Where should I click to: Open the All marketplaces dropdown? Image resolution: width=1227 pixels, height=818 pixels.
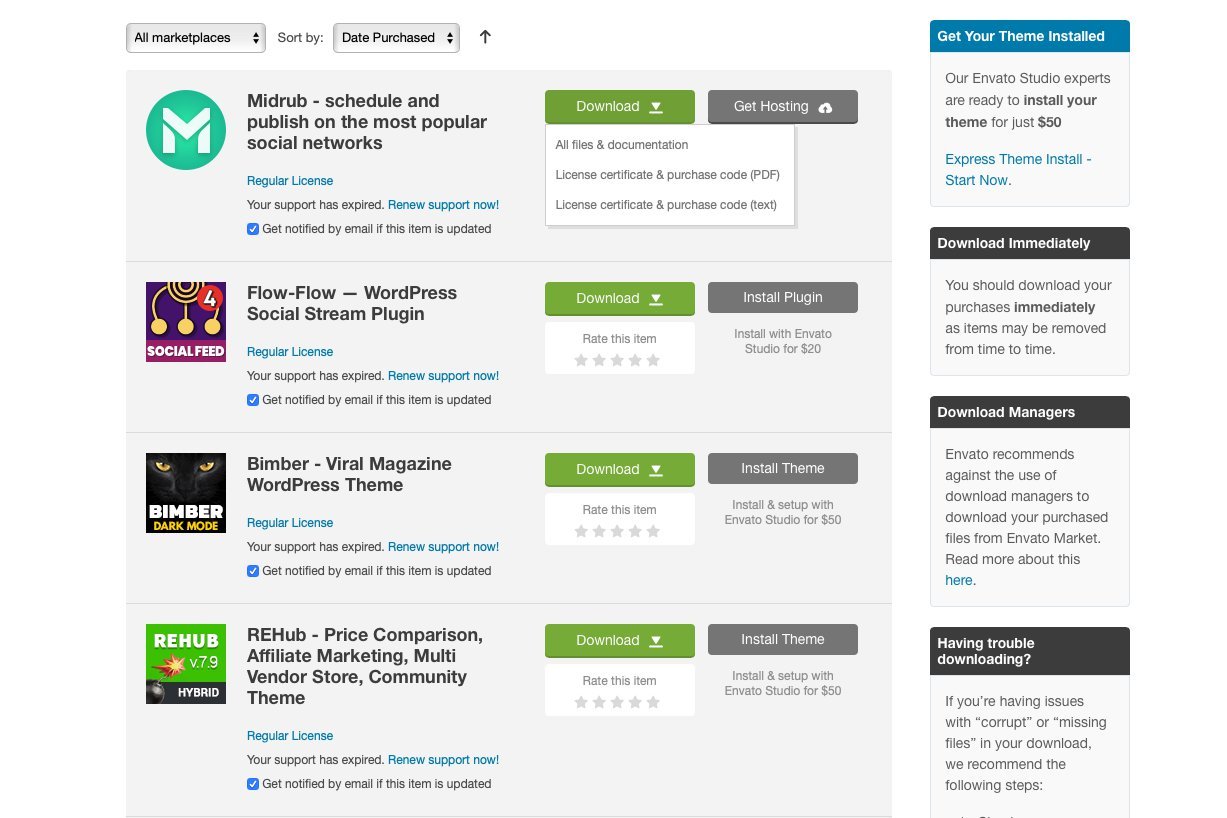196,38
